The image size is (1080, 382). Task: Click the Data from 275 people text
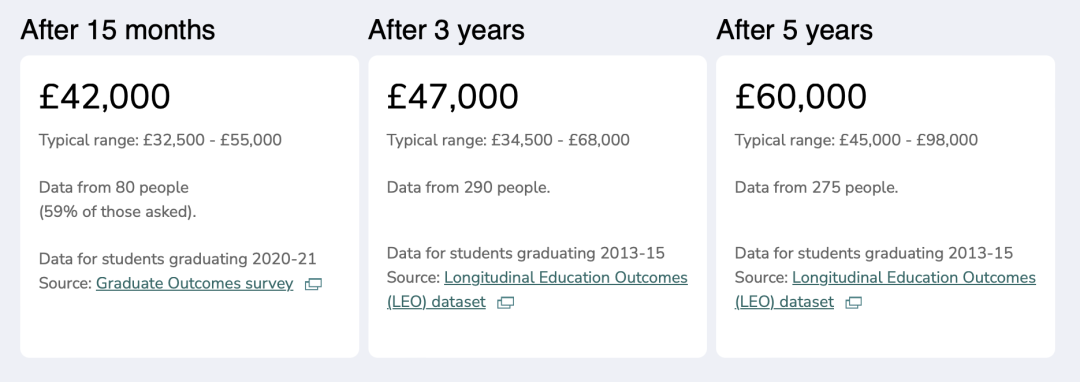[x=816, y=188]
